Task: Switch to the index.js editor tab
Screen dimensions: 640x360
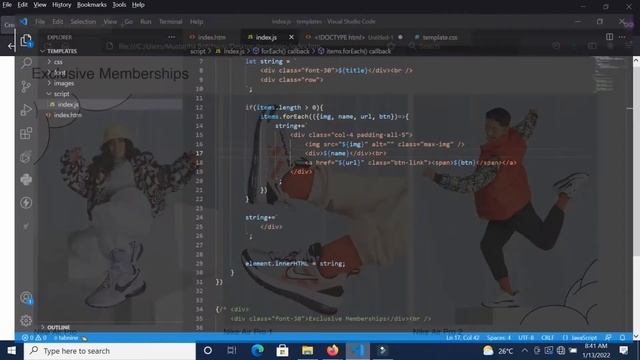Action: [266, 37]
